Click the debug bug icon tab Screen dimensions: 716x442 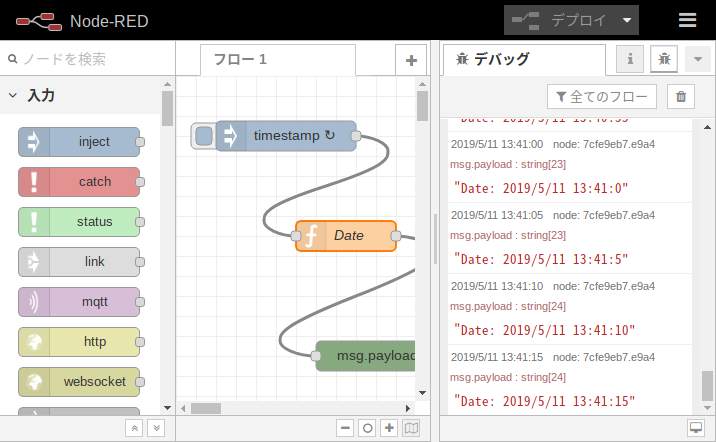click(x=664, y=59)
